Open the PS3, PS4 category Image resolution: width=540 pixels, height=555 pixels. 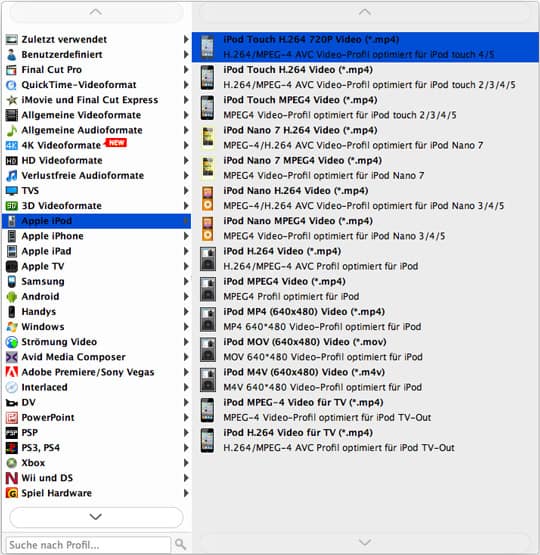pos(96,448)
